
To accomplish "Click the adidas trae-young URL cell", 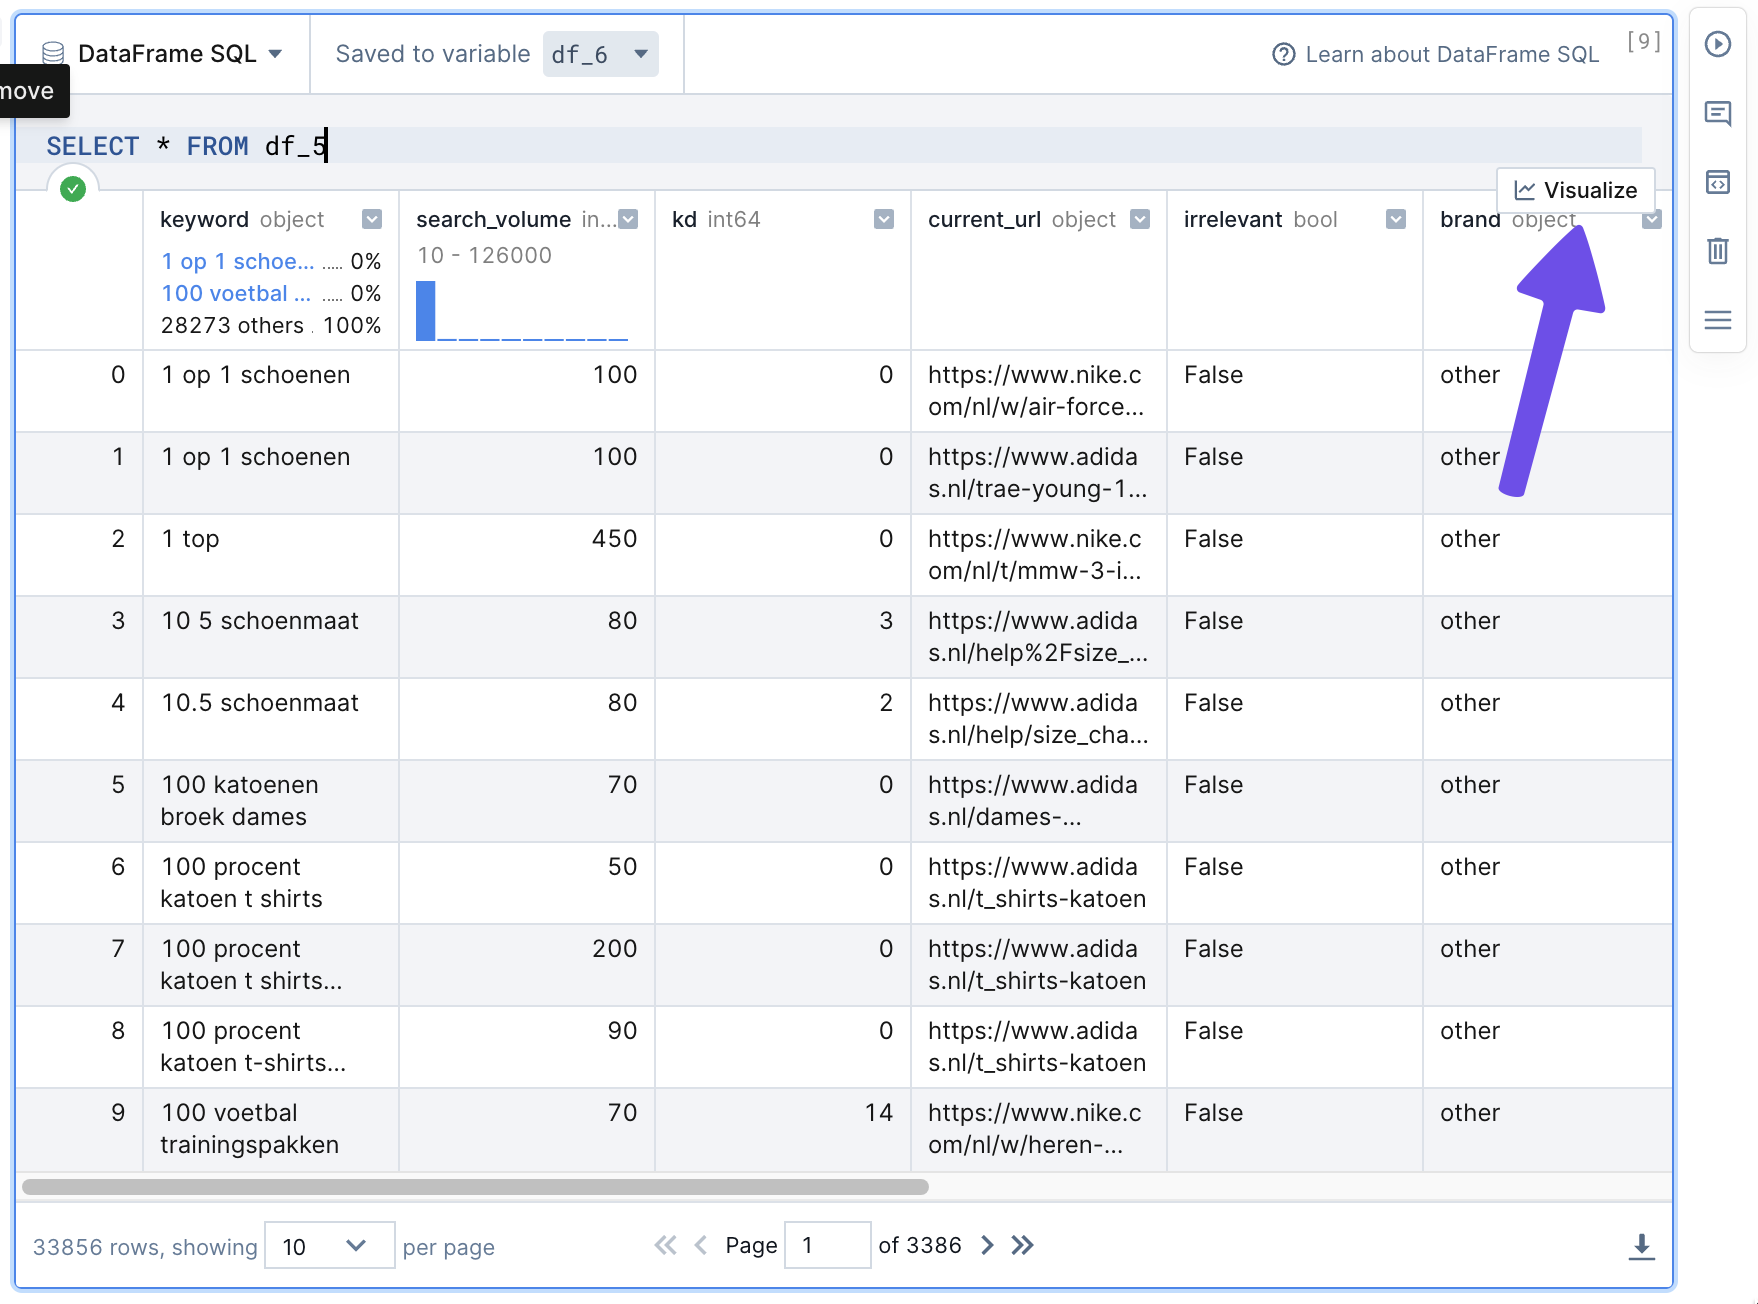I will [x=1039, y=473].
